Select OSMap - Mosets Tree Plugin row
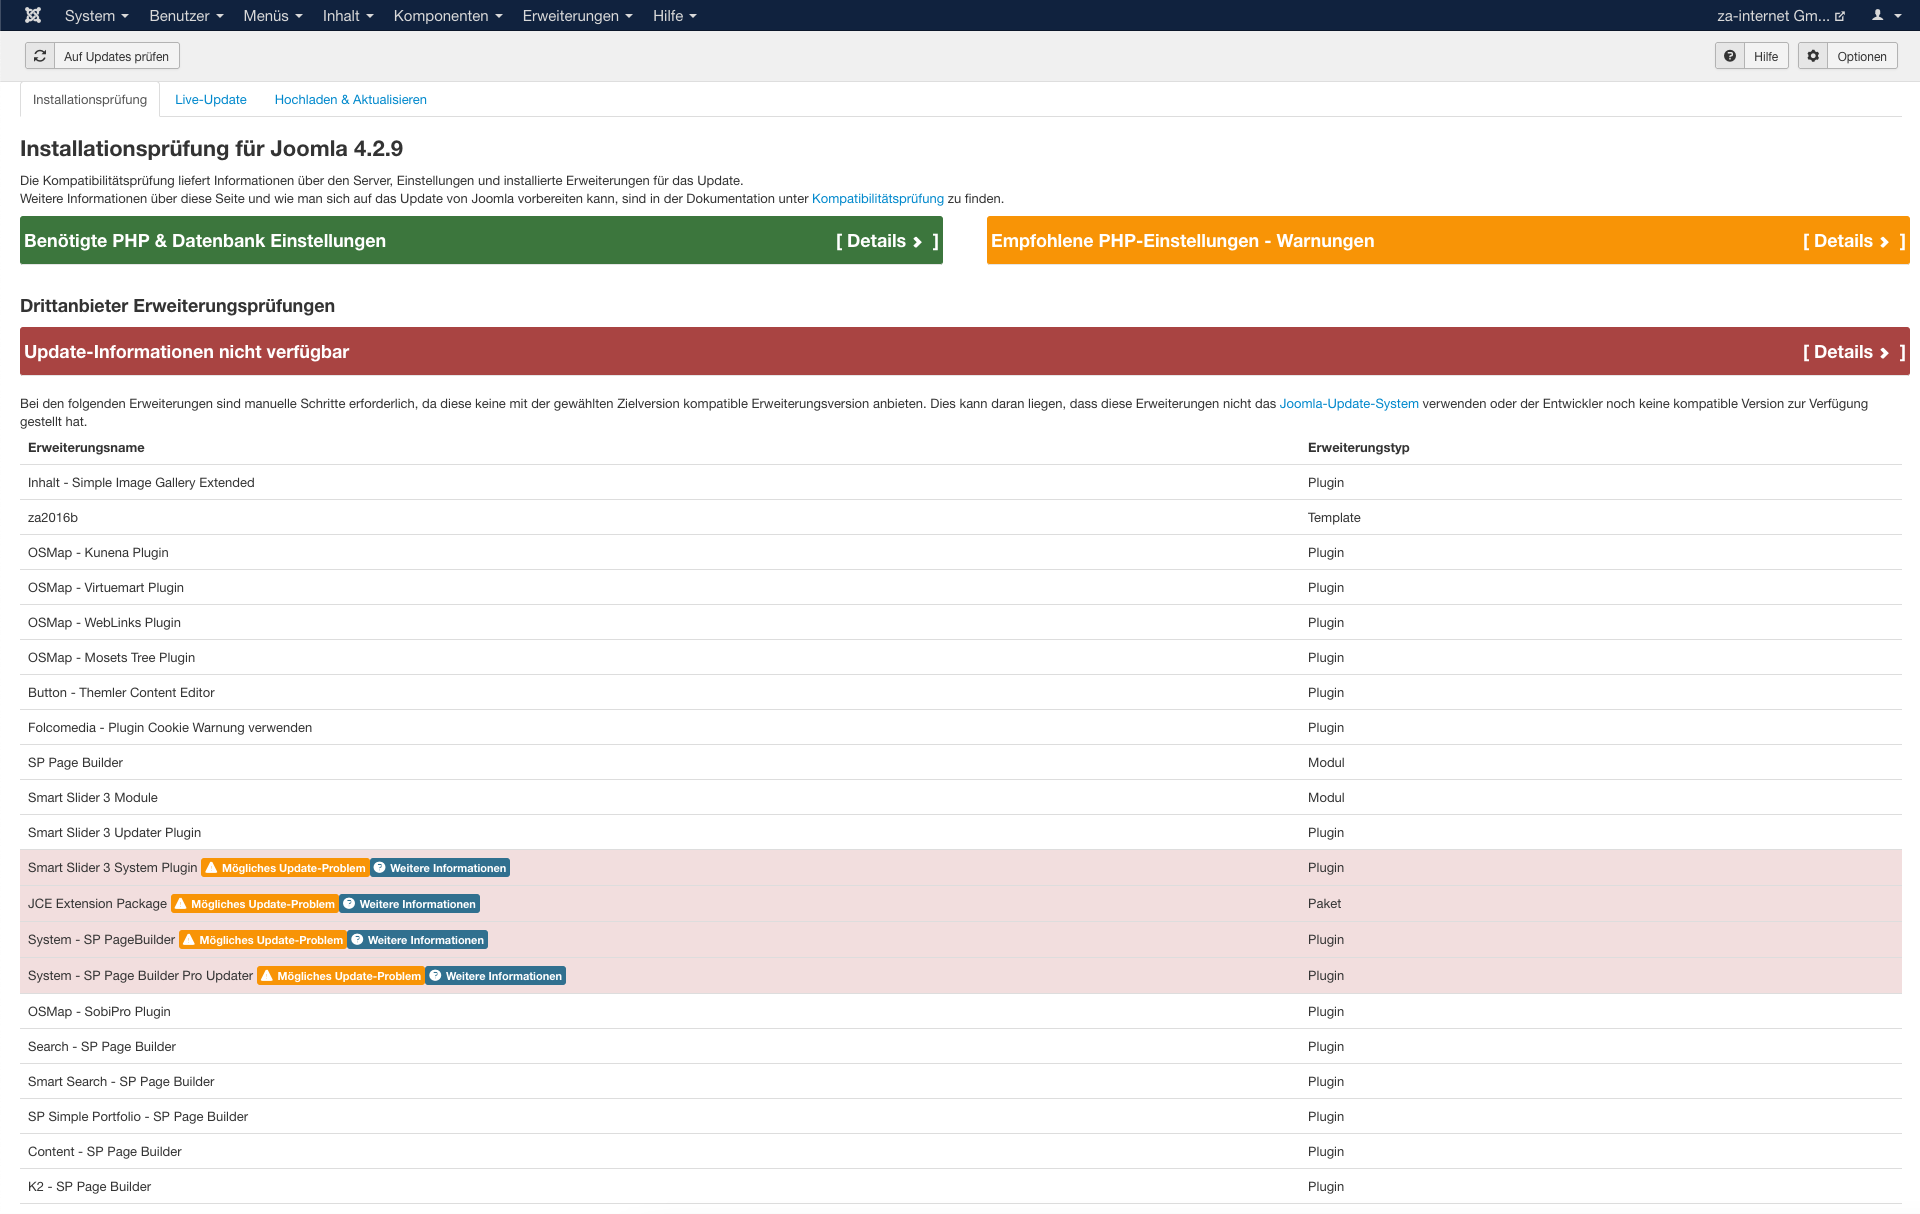 [961, 657]
